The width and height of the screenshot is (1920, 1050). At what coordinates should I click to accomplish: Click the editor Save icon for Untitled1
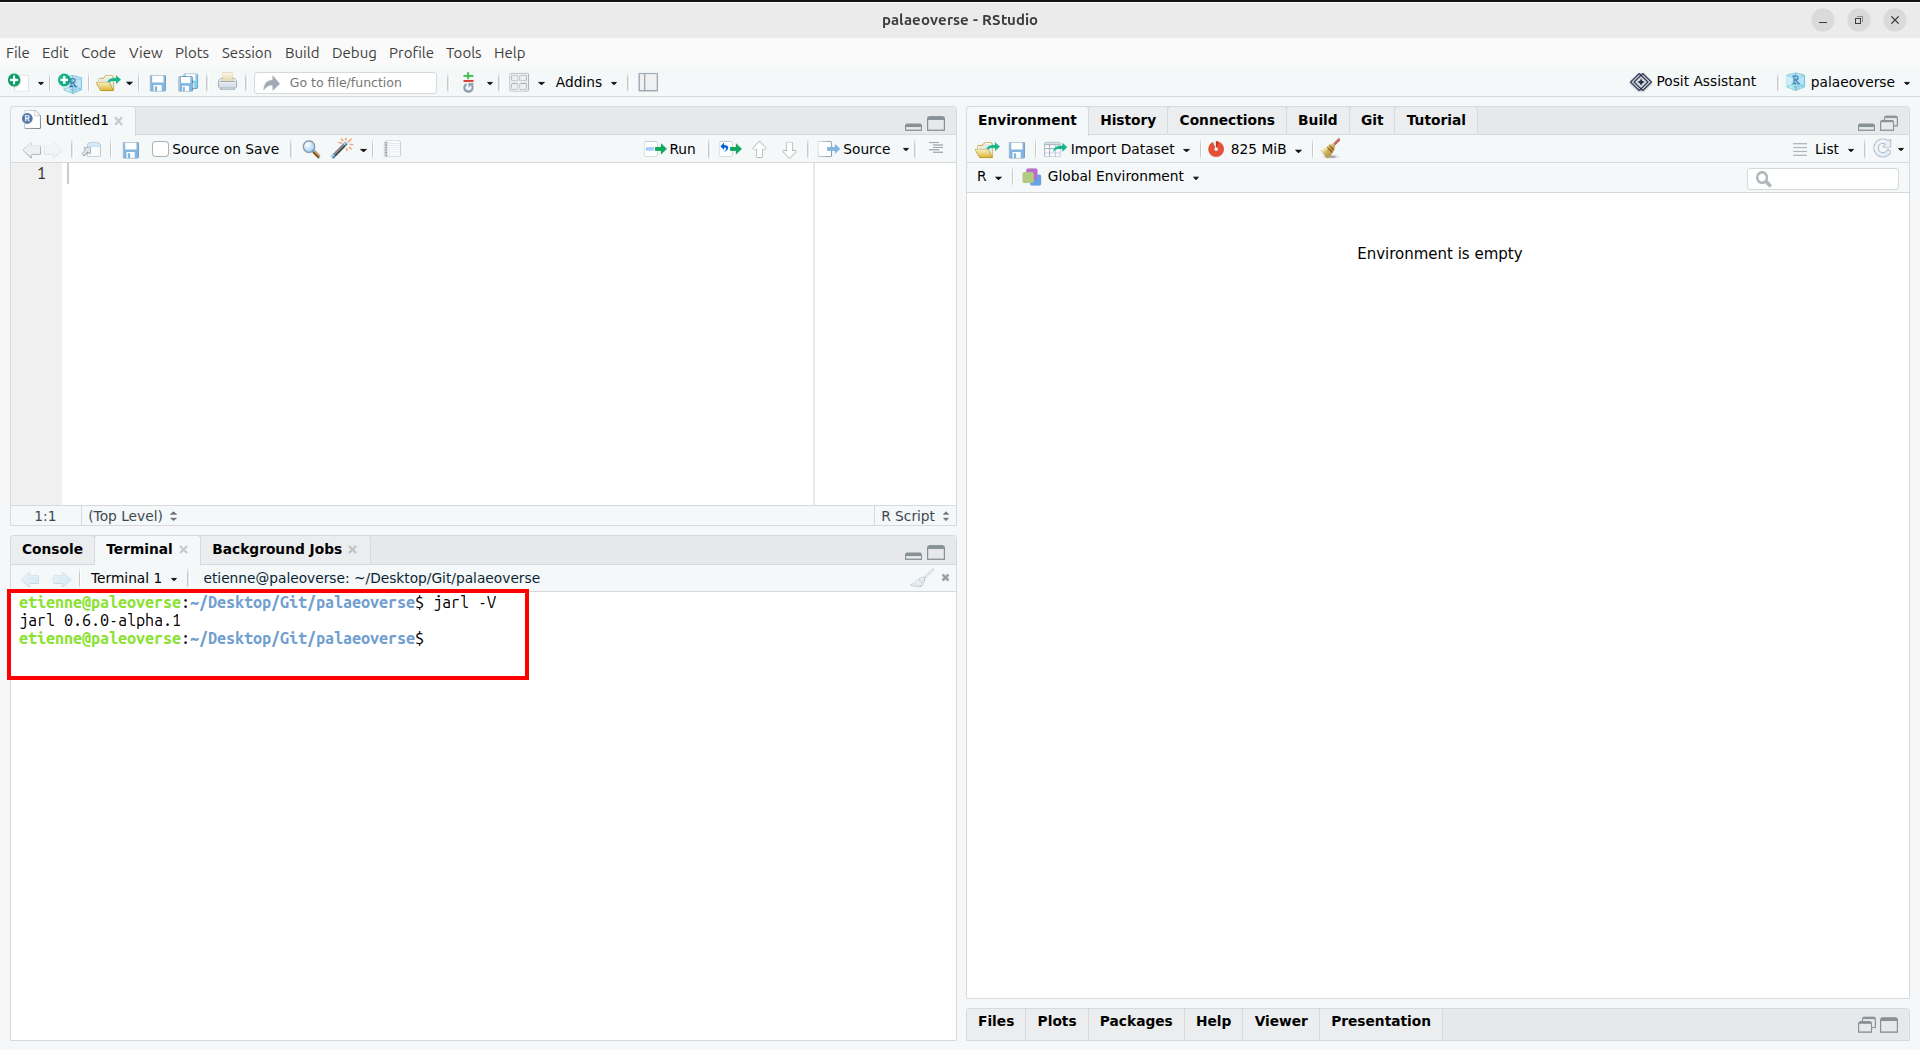131,149
